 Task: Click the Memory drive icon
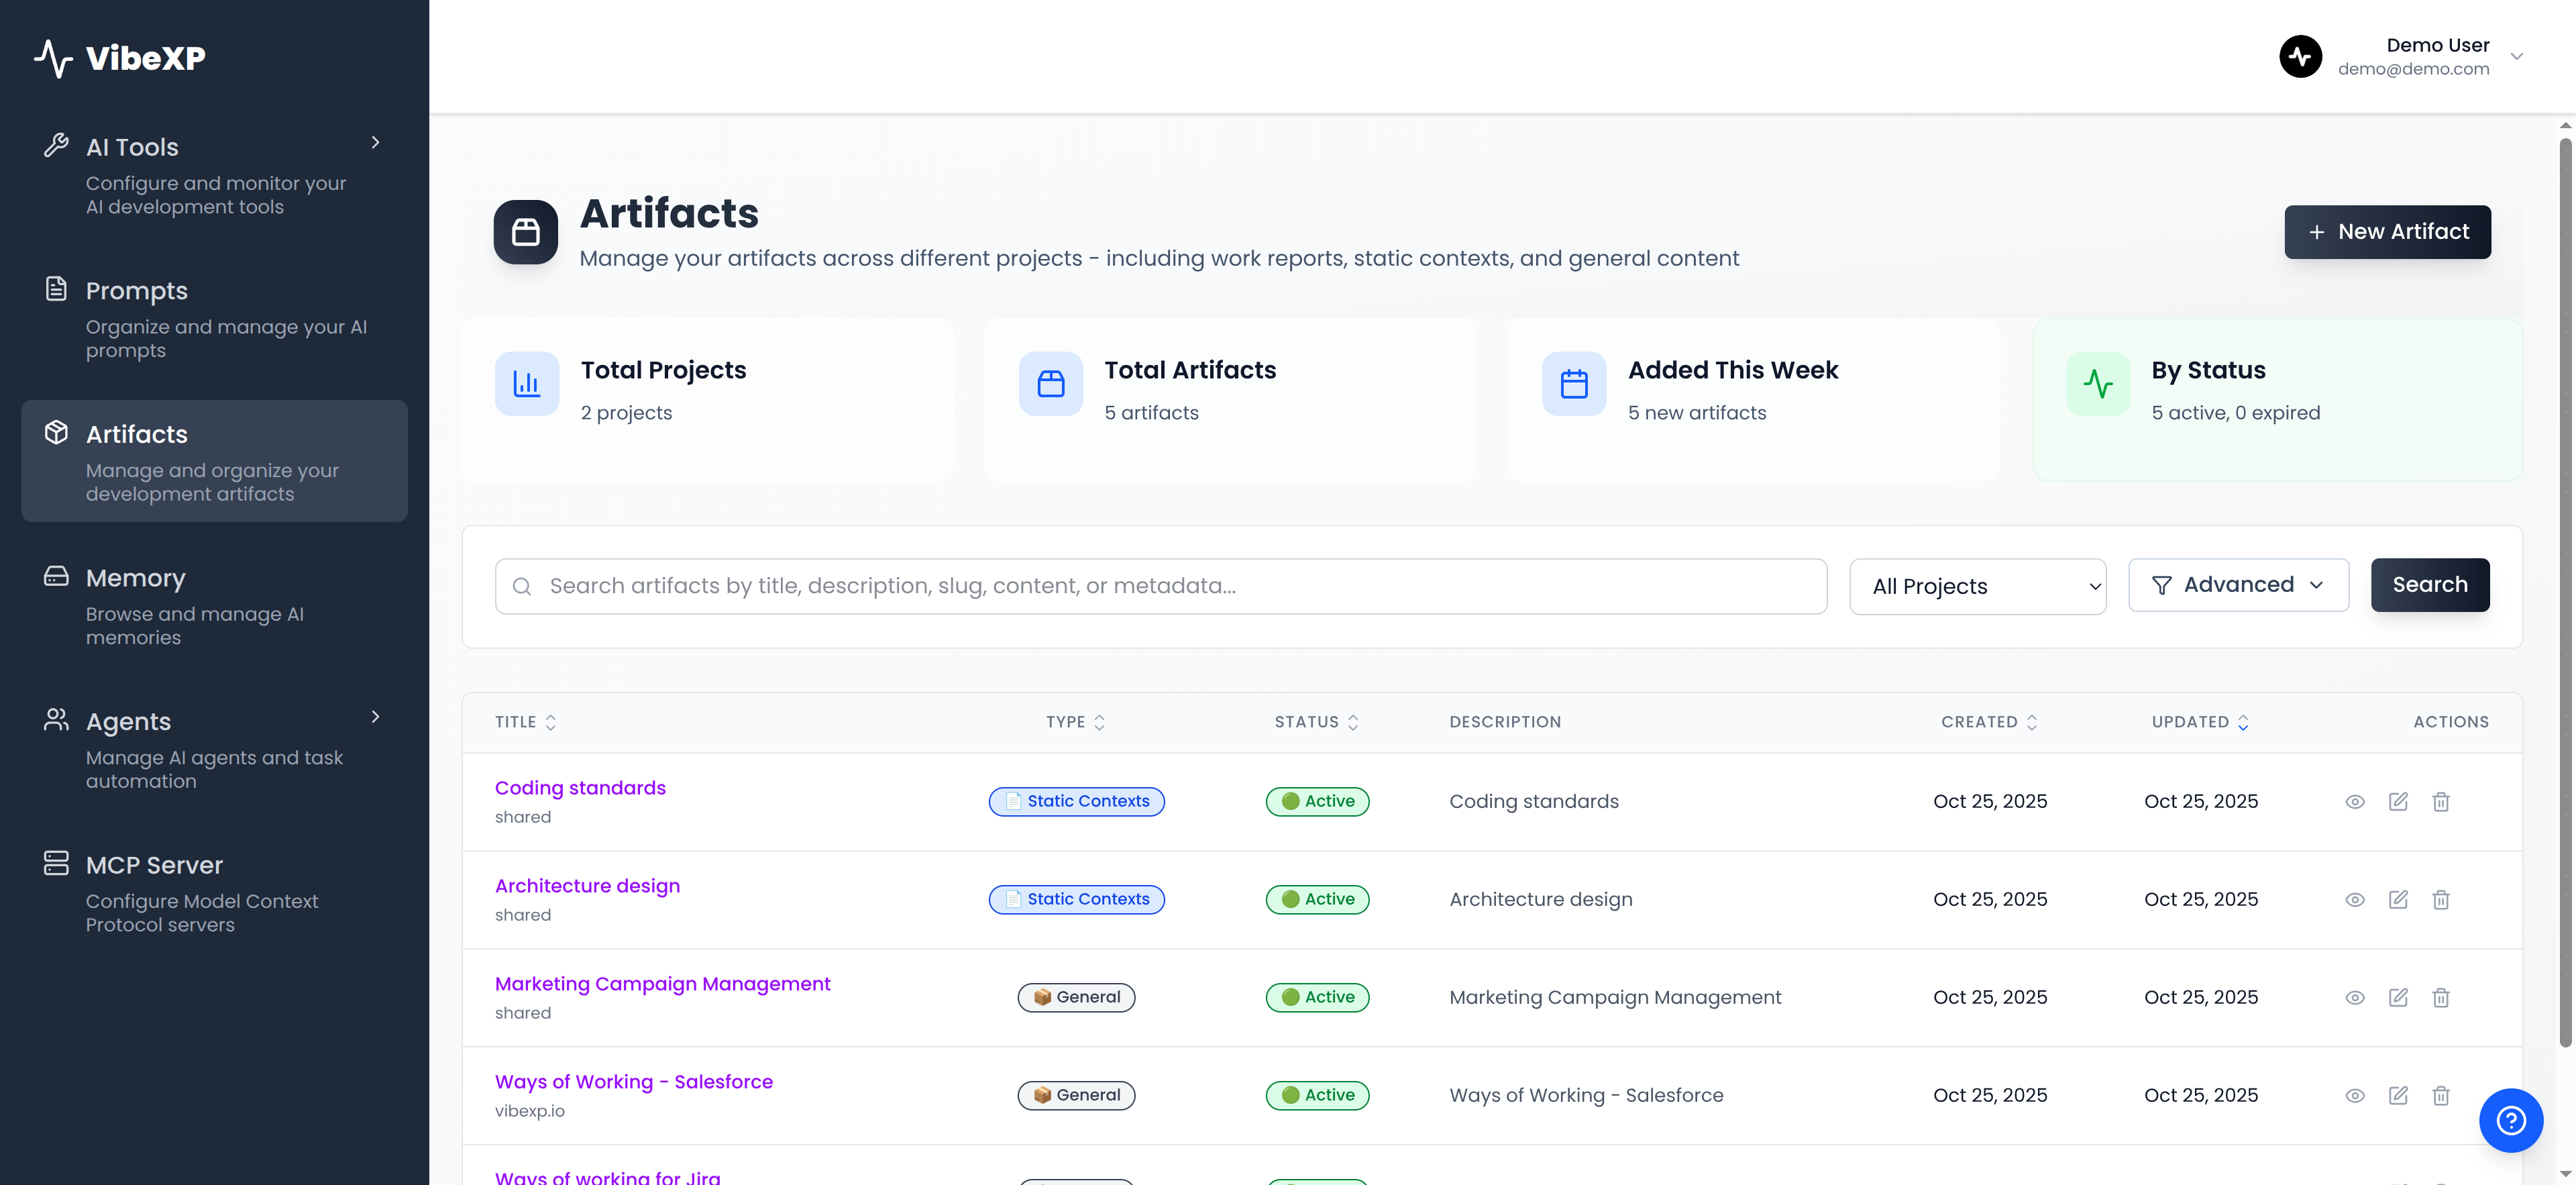pos(56,576)
